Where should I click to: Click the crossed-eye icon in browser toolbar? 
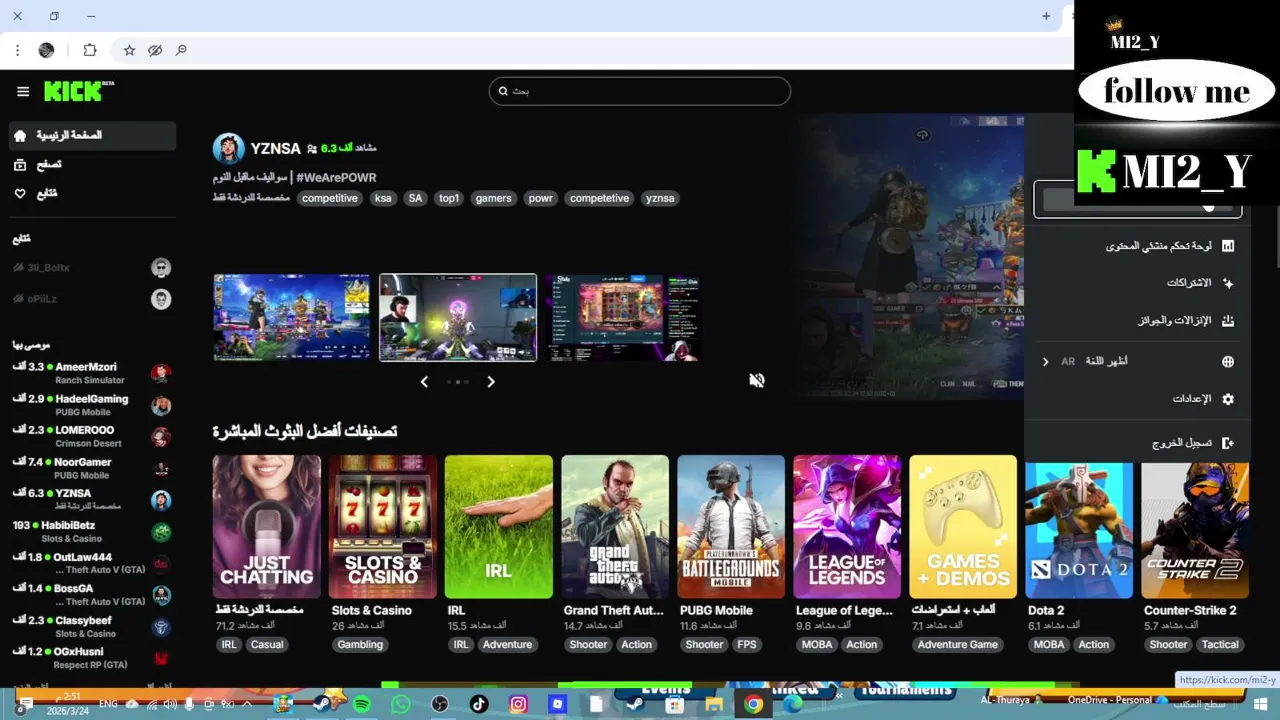coord(155,50)
